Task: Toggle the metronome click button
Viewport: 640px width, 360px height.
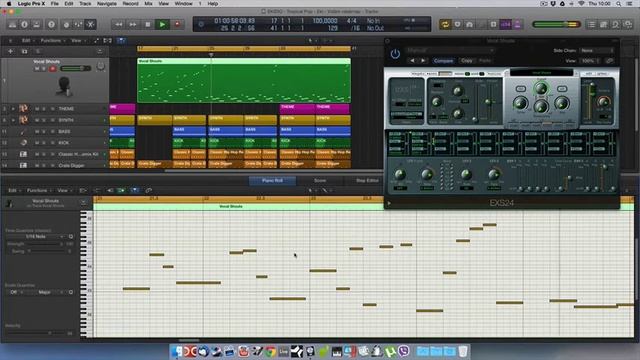Action: pos(517,24)
